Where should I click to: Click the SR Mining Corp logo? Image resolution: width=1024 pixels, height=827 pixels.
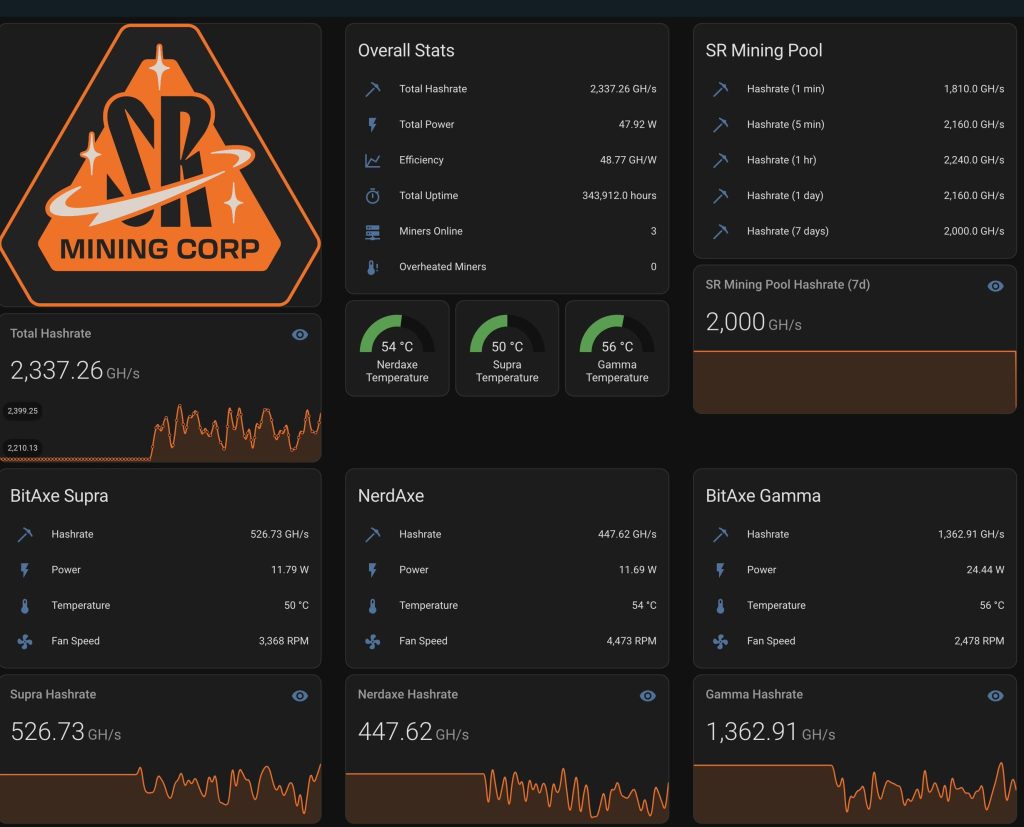161,162
